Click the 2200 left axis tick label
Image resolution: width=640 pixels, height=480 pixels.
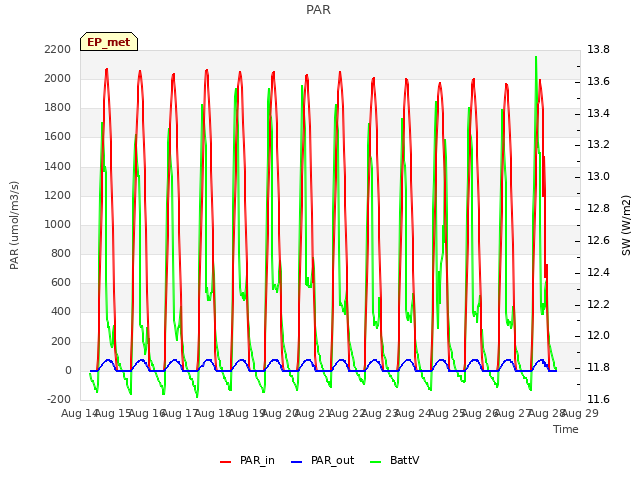coord(58,50)
